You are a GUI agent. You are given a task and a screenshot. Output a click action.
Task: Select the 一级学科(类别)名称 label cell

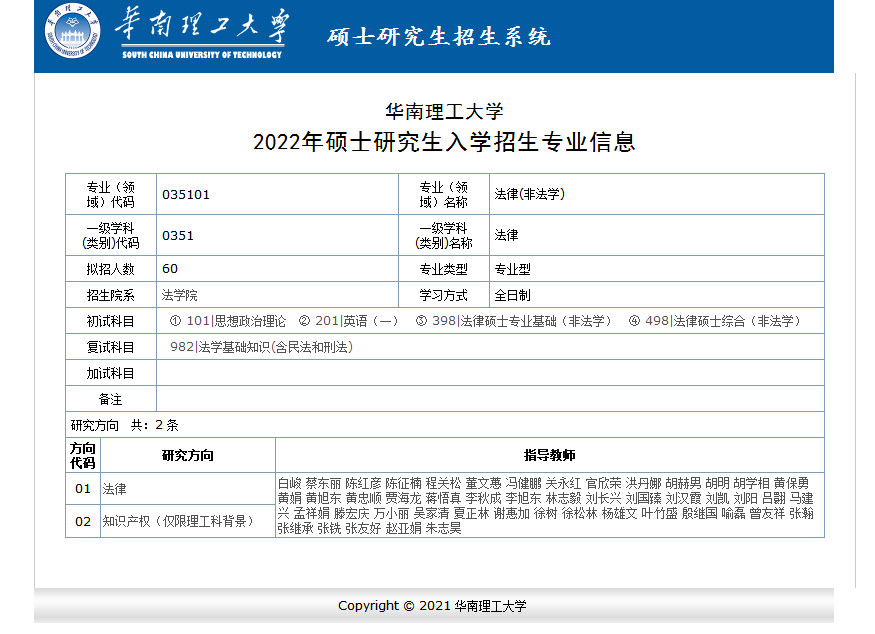click(x=444, y=236)
